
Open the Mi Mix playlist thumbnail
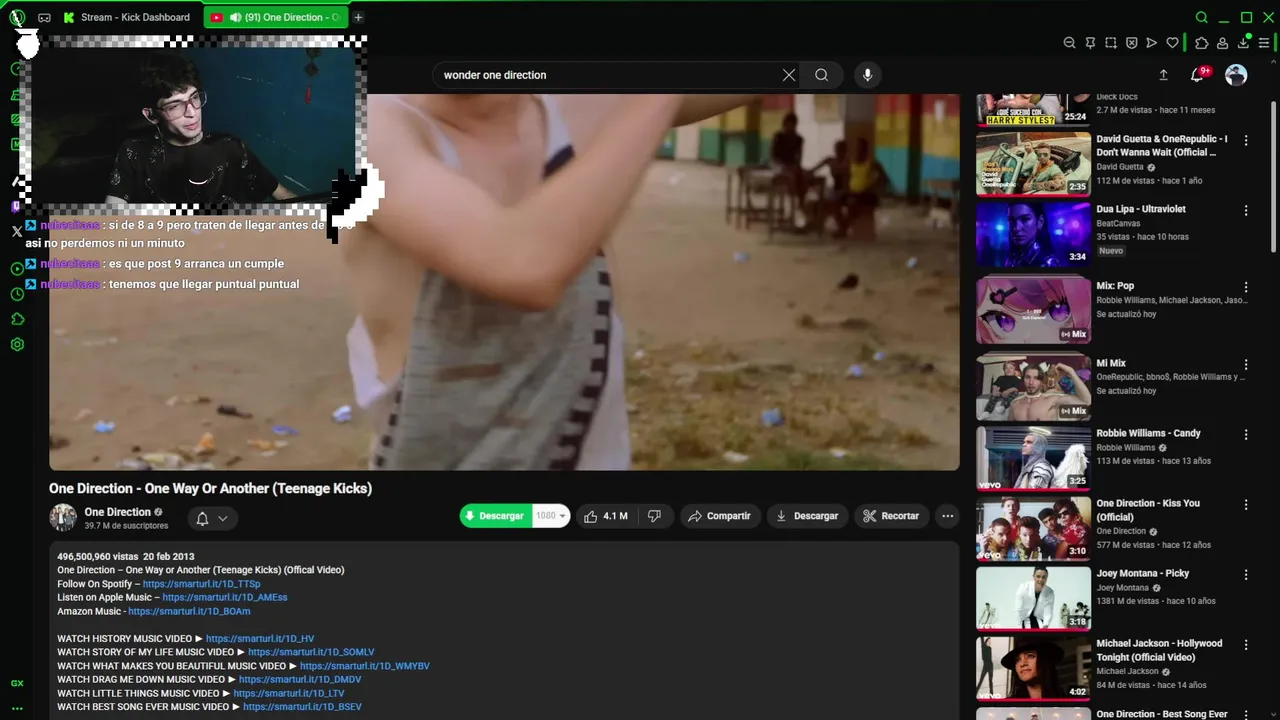pyautogui.click(x=1033, y=388)
